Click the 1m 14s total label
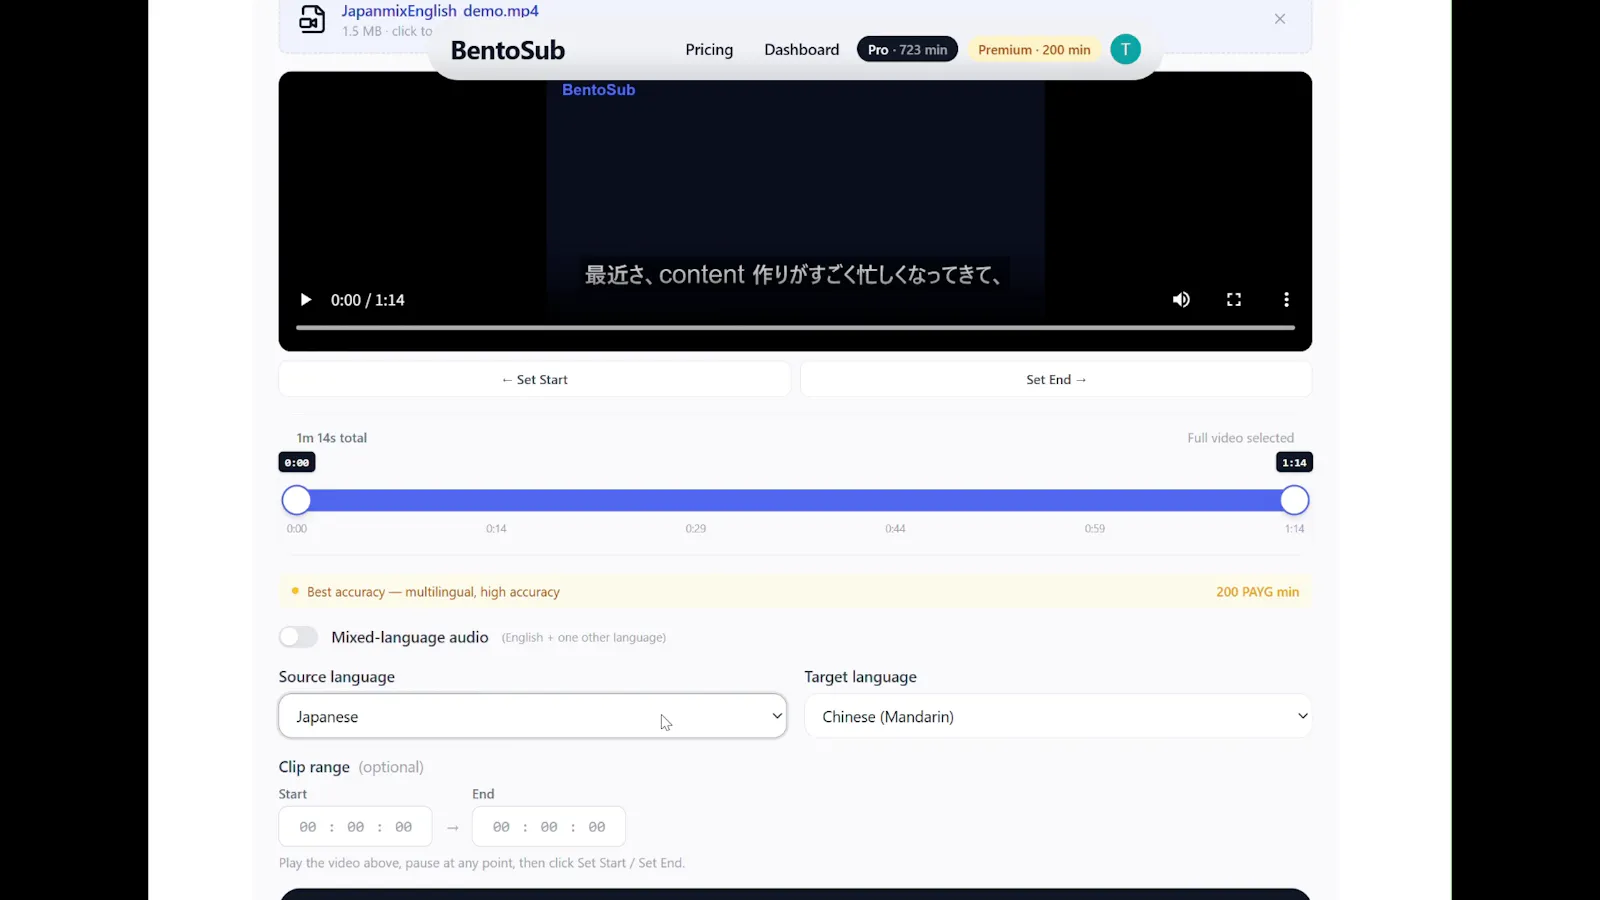Viewport: 1600px width, 900px height. (x=332, y=438)
